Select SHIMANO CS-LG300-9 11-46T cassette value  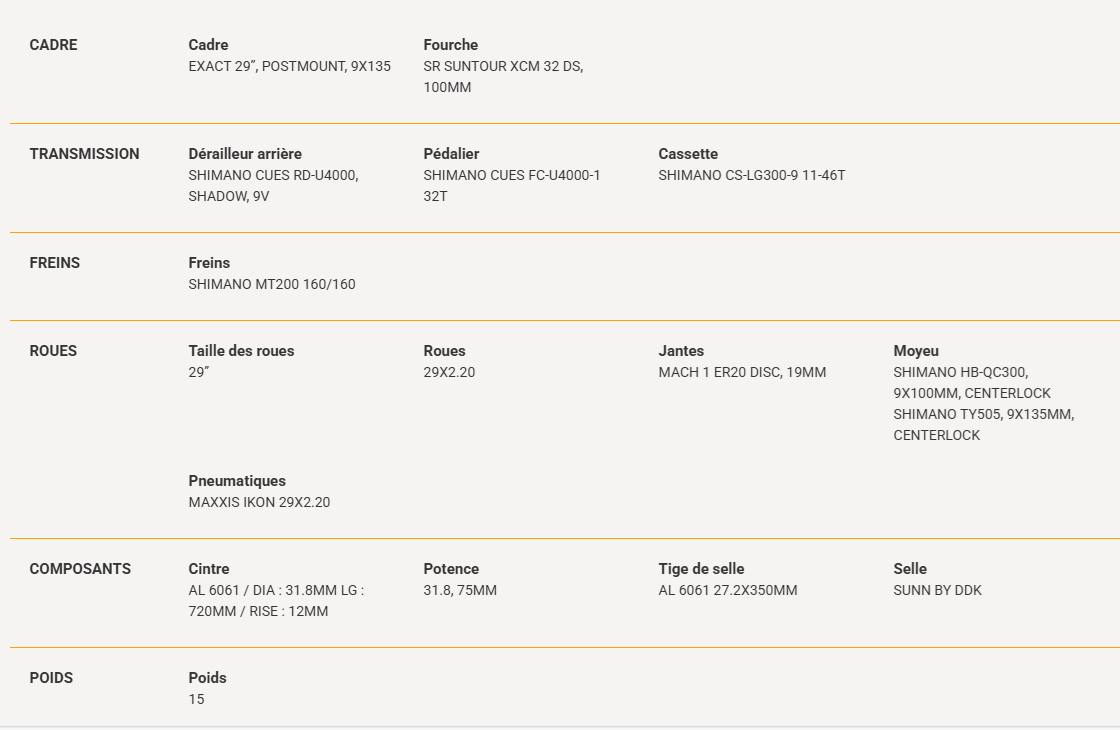click(x=751, y=176)
